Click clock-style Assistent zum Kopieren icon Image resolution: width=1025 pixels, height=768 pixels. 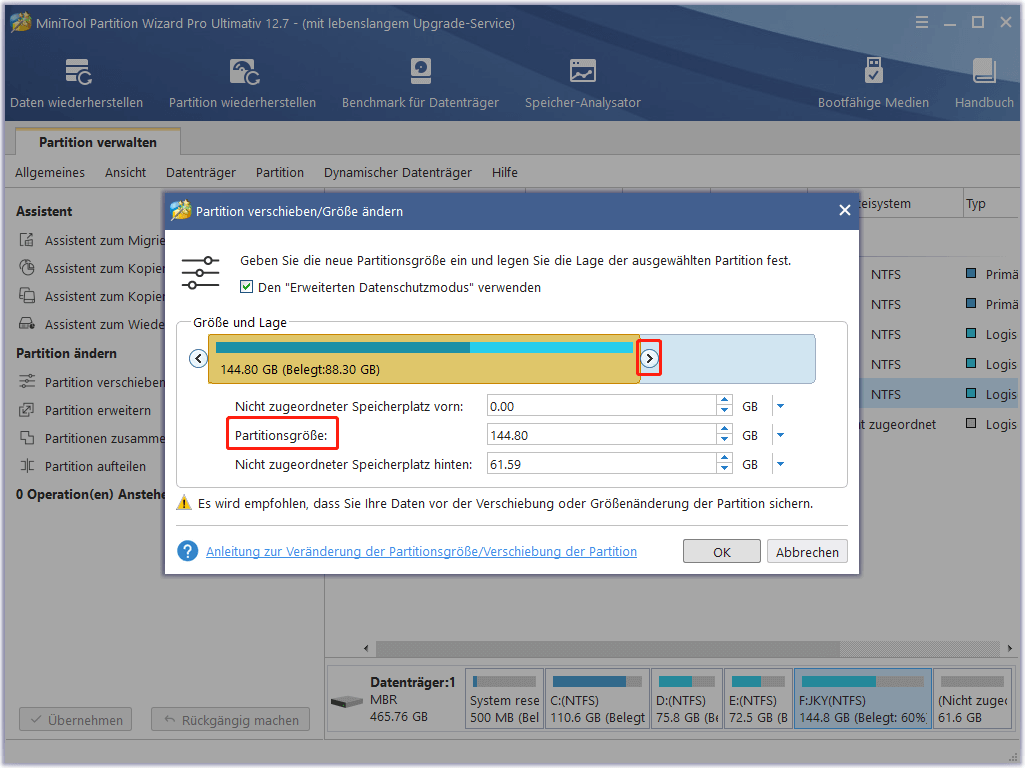click(x=27, y=268)
